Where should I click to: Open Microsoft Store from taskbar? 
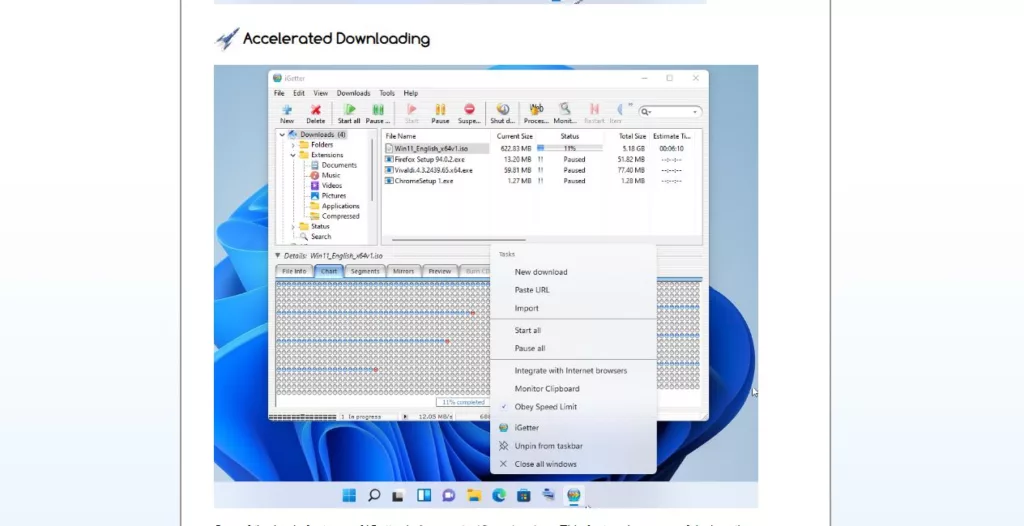pyautogui.click(x=524, y=495)
